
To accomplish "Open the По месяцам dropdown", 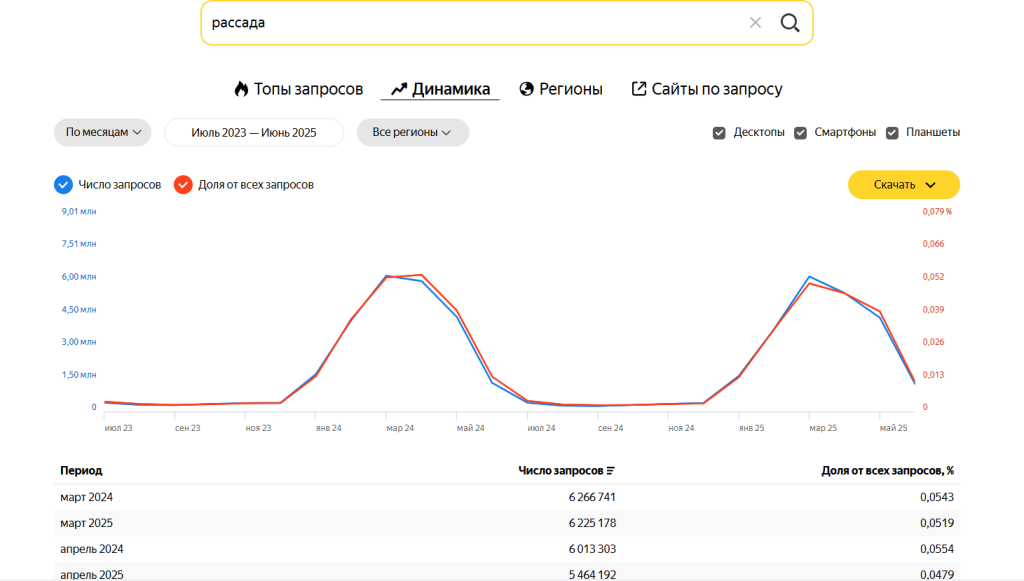I will (102, 132).
